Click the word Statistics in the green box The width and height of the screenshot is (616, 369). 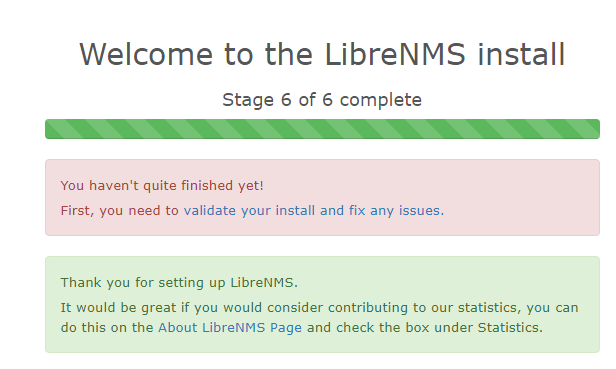[508, 328]
